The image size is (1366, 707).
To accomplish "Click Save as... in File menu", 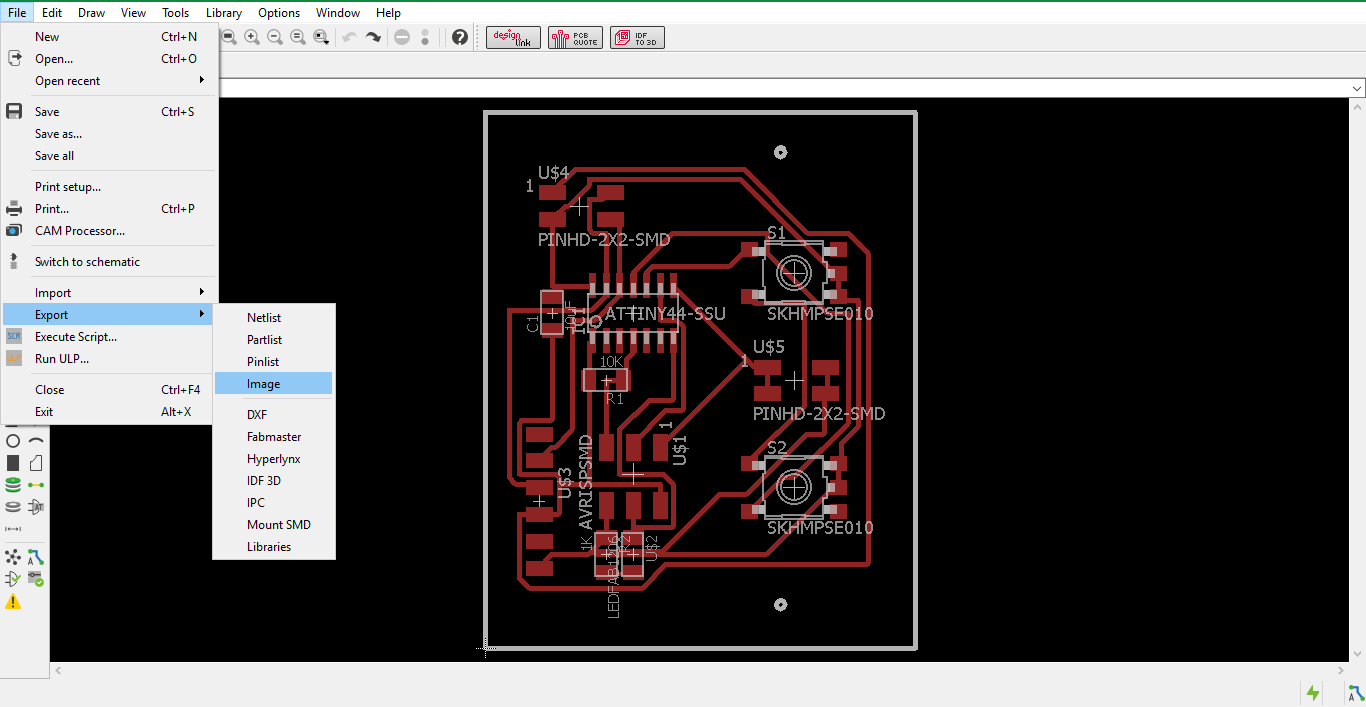I will coord(109,134).
